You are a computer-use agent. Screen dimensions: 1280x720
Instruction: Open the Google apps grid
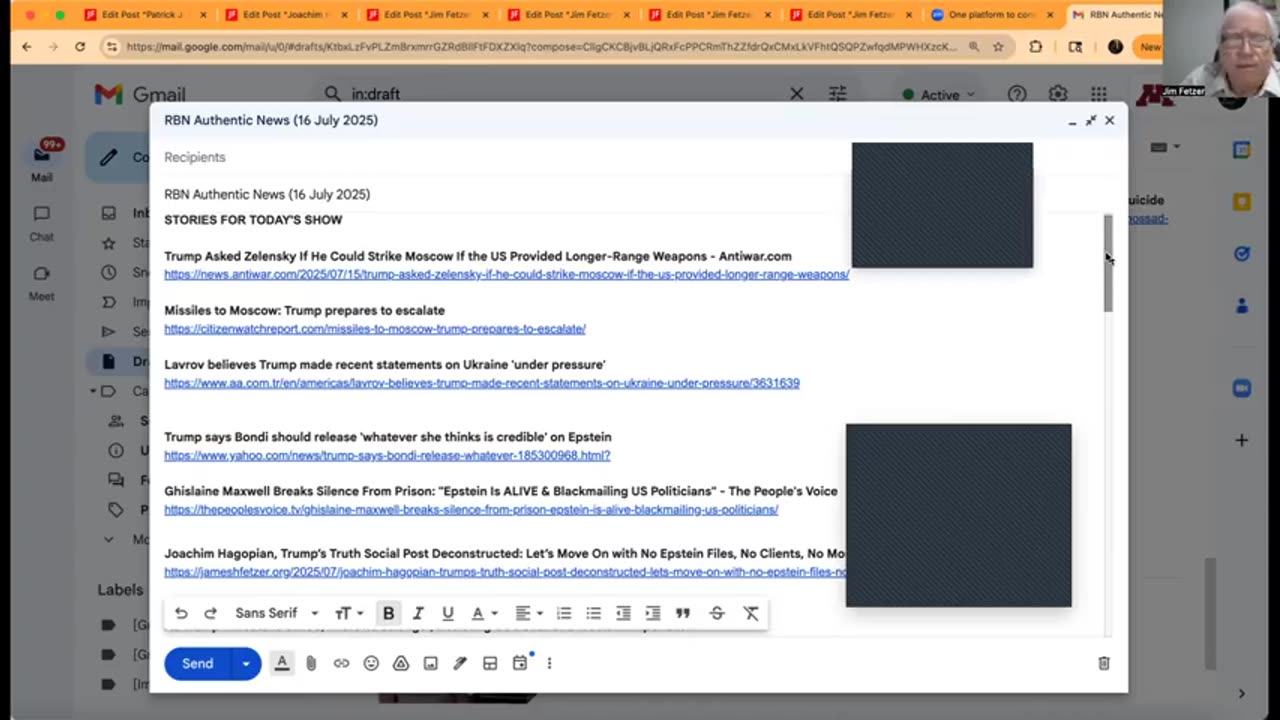[x=1099, y=94]
